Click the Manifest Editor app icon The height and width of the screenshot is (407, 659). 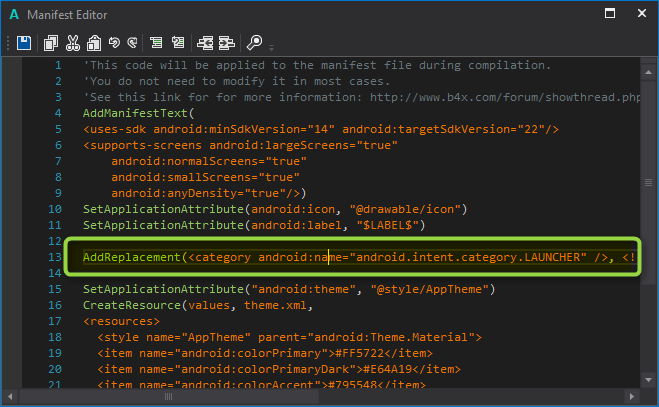point(14,15)
